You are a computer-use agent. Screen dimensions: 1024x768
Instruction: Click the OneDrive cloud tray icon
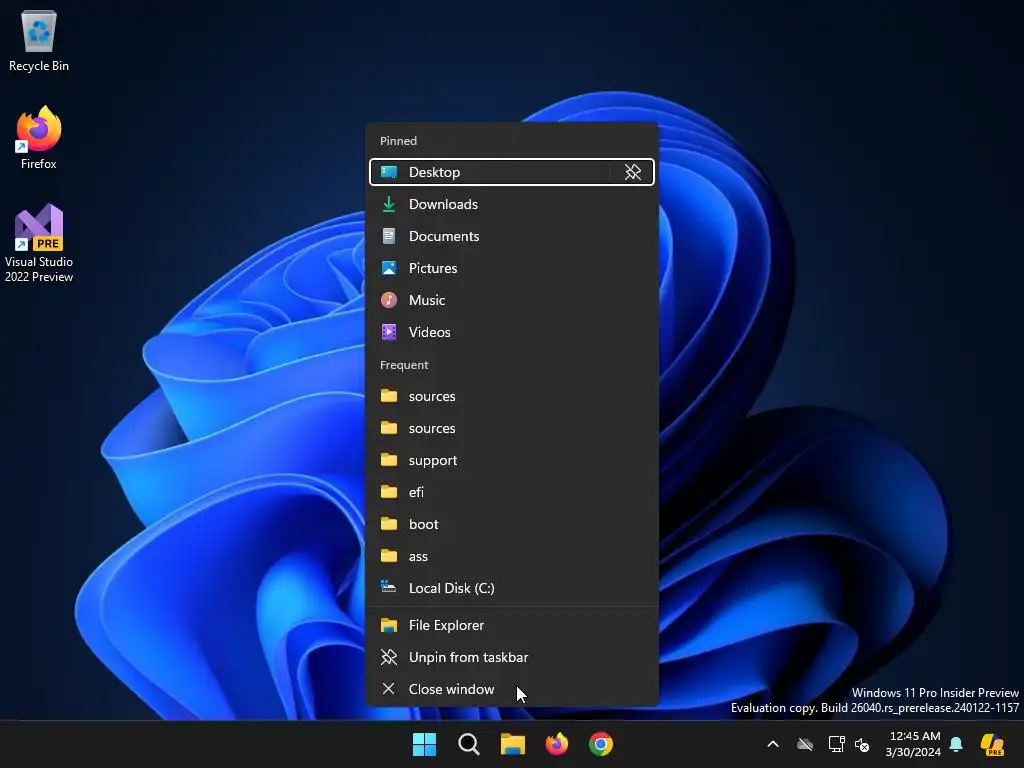click(x=805, y=744)
